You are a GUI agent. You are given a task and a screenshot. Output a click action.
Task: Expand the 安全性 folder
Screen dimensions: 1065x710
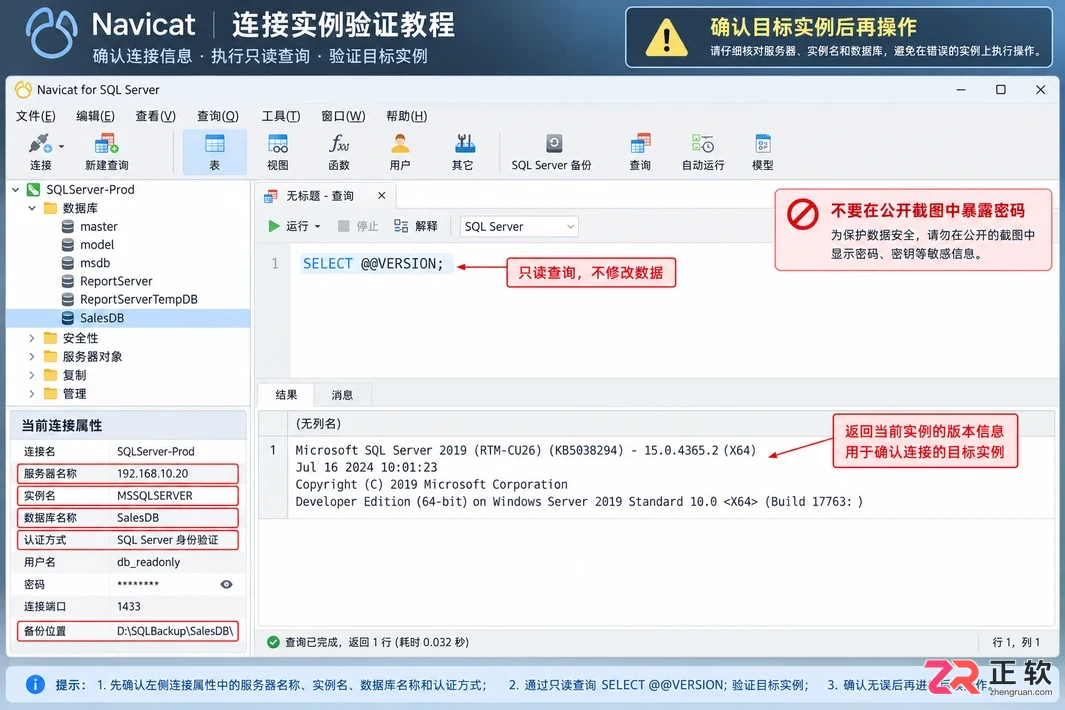tap(32, 338)
